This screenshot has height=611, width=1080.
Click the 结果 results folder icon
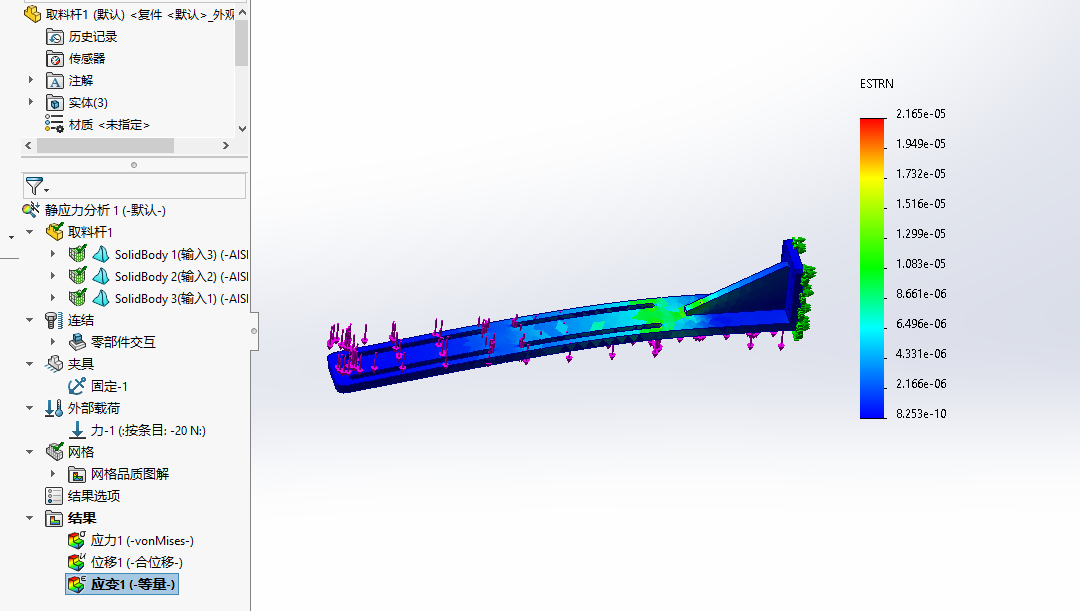click(x=54, y=518)
